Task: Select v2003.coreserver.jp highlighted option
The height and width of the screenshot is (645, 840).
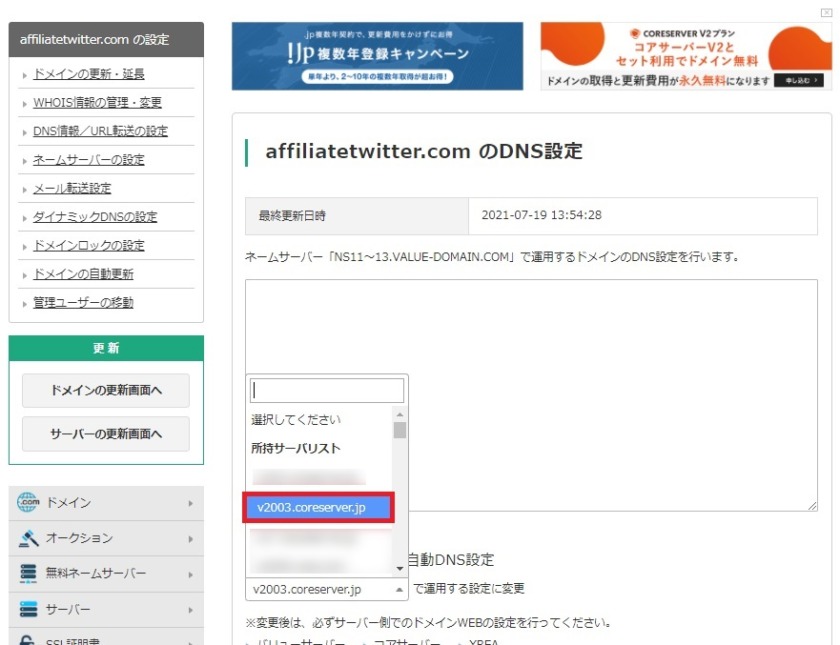Action: tap(318, 507)
